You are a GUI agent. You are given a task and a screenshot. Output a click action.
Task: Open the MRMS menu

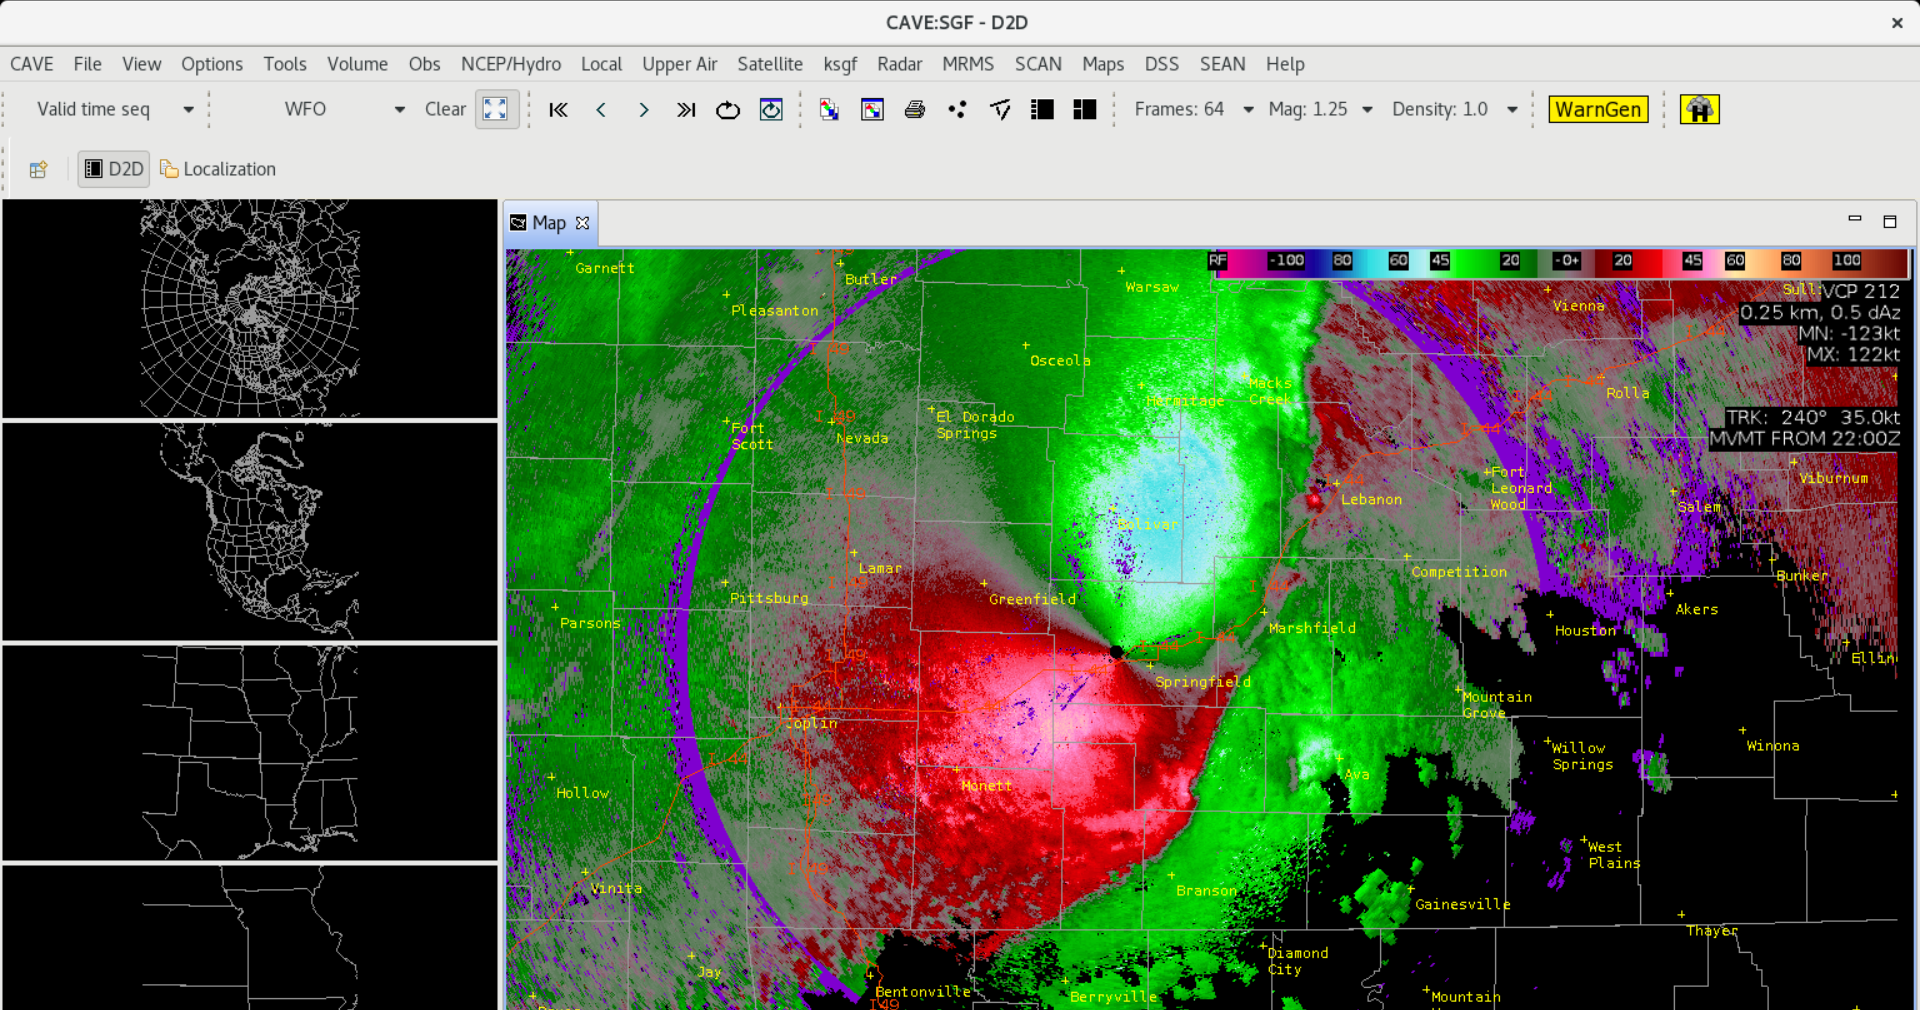(x=968, y=64)
